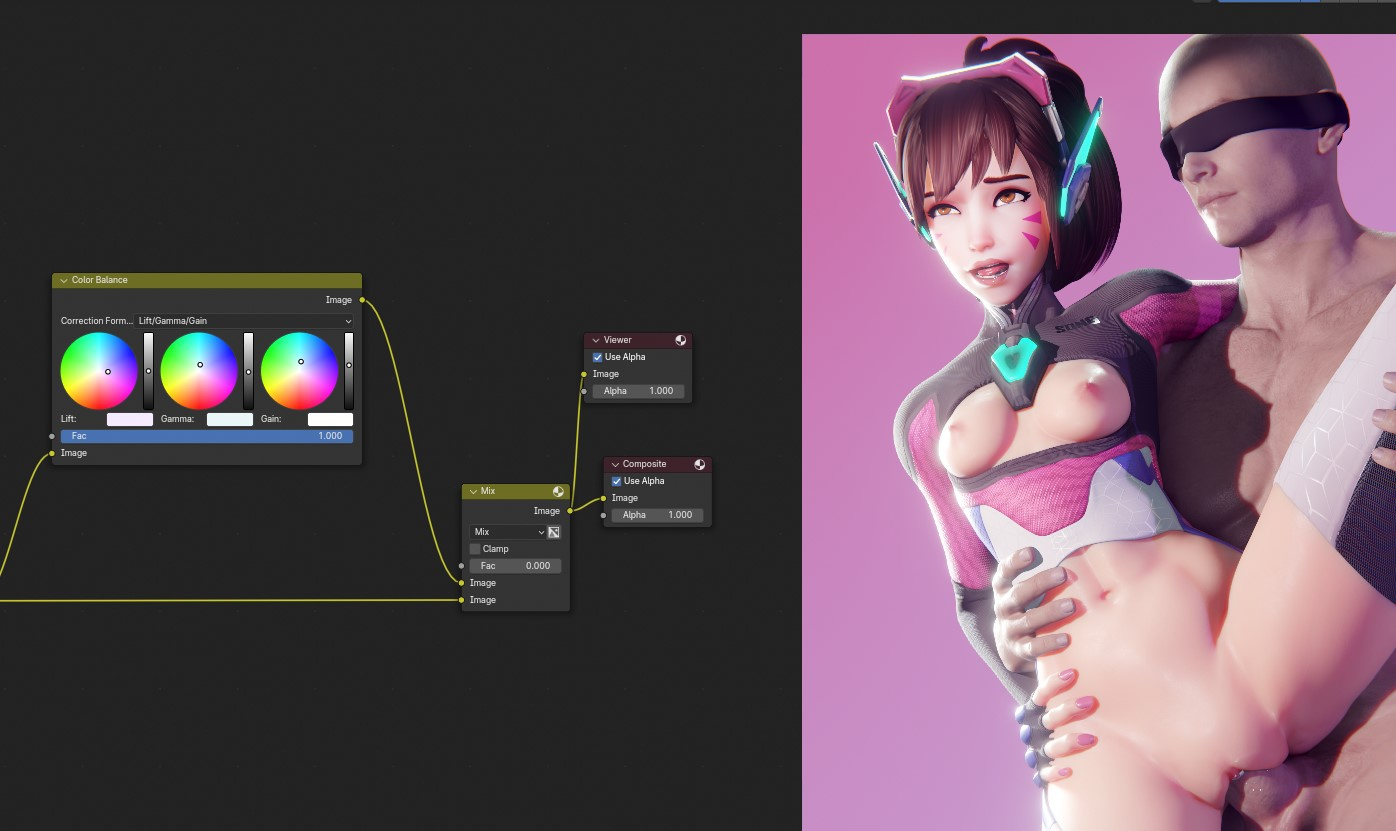
Task: Click the Lift color wheel
Action: 99,371
